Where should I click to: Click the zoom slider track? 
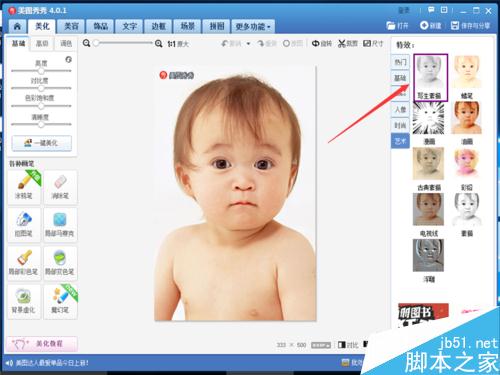click(x=123, y=43)
